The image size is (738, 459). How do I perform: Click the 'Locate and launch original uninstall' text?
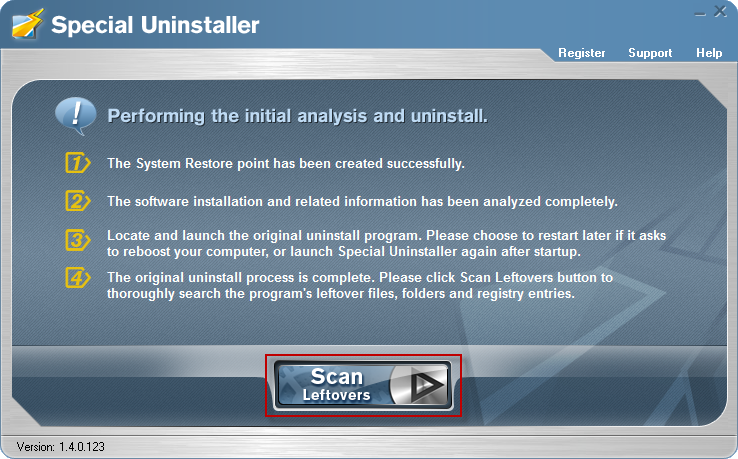[x=386, y=243]
